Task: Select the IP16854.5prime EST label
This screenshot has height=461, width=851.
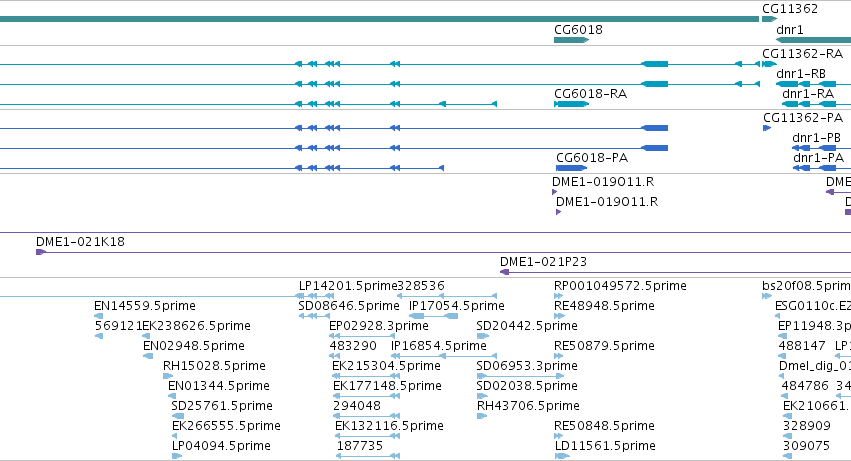Action: (439, 346)
